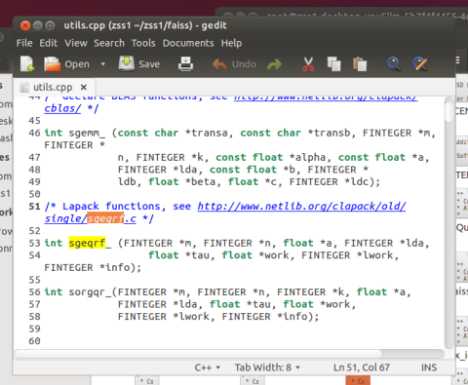The height and width of the screenshot is (385, 468).
Task: Click the INS insert mode indicator
Action: (x=429, y=367)
